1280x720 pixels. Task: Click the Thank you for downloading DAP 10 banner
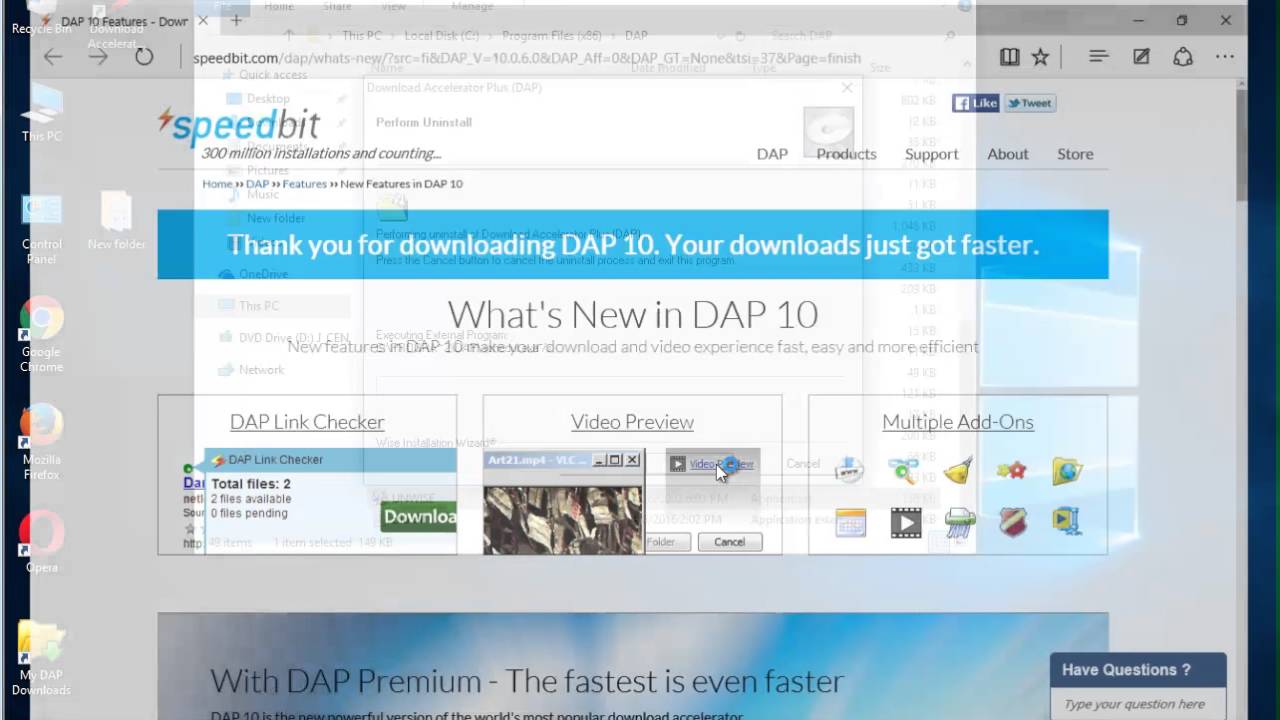pyautogui.click(x=632, y=245)
